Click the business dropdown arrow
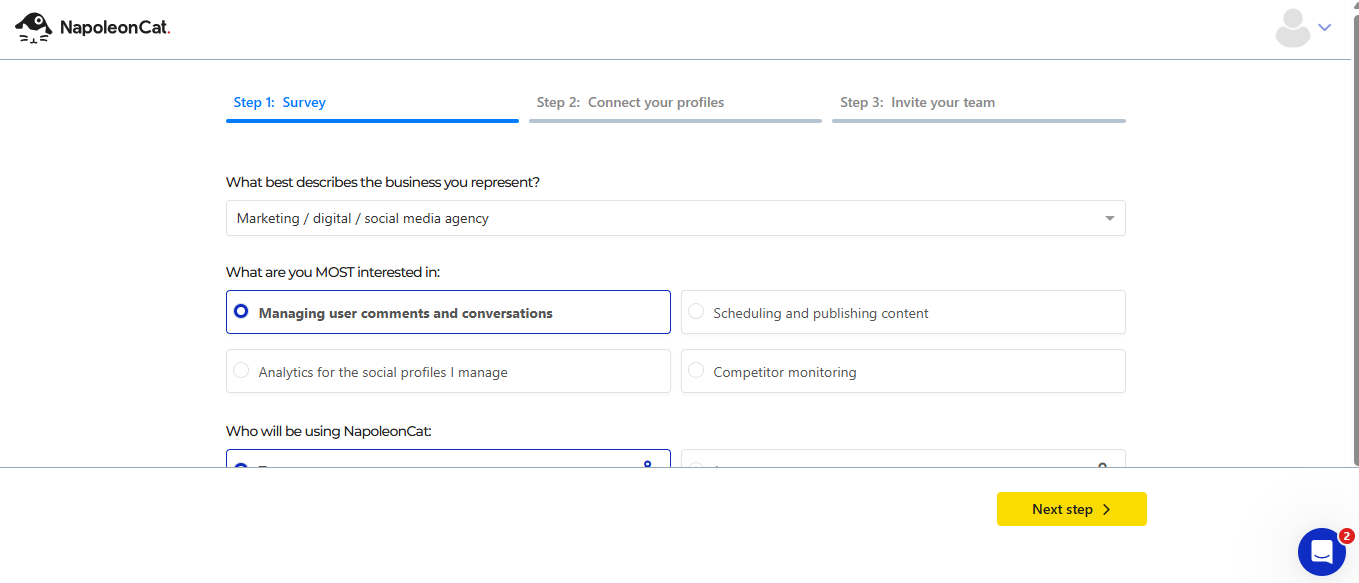The image size is (1359, 583). point(1109,218)
